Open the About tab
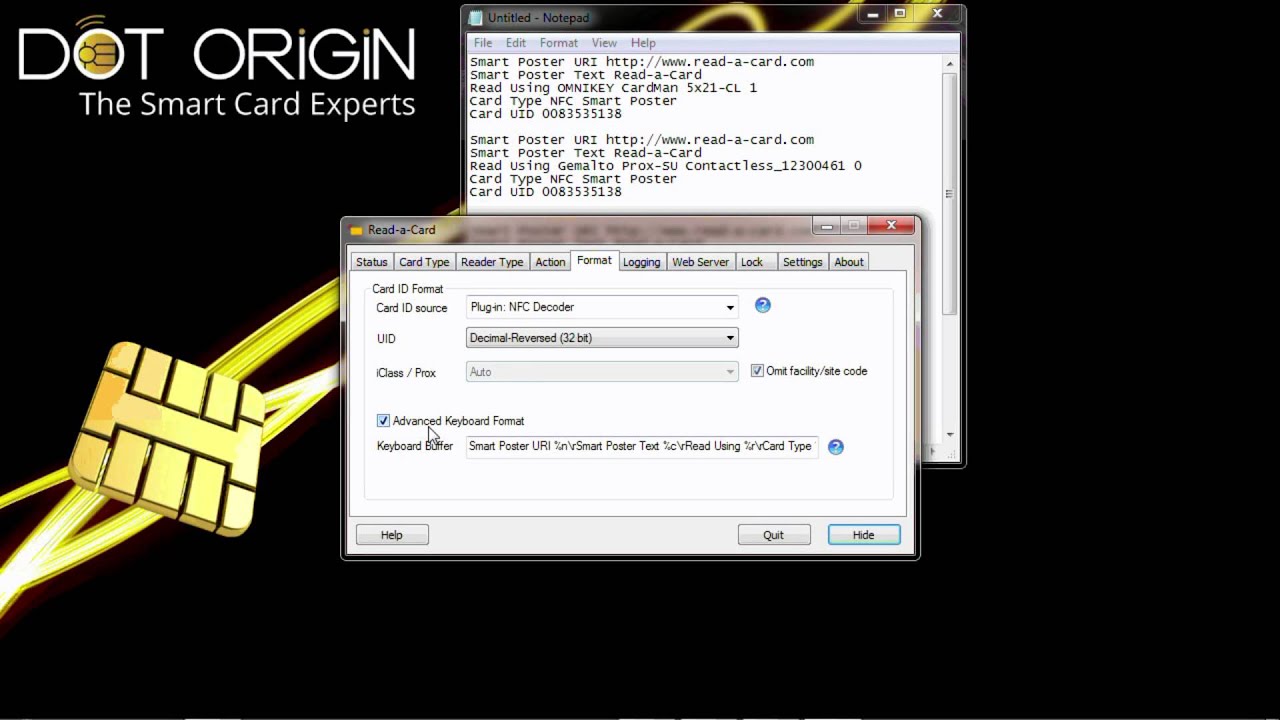 pyautogui.click(x=849, y=262)
